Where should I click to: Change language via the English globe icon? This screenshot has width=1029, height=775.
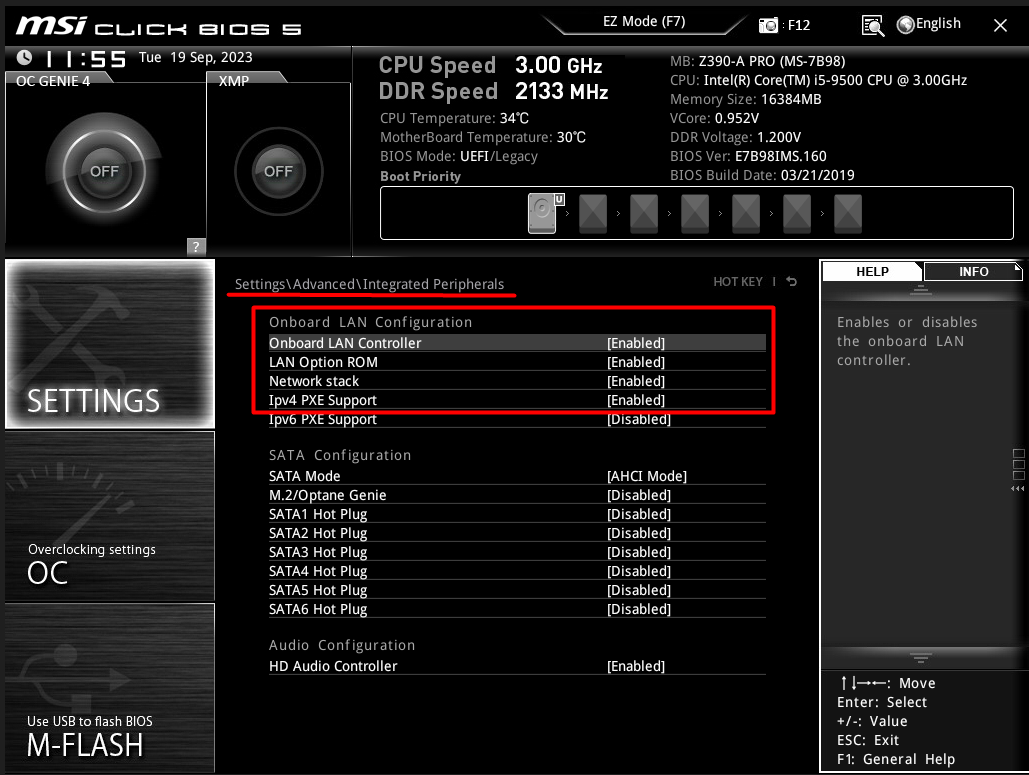(x=928, y=23)
